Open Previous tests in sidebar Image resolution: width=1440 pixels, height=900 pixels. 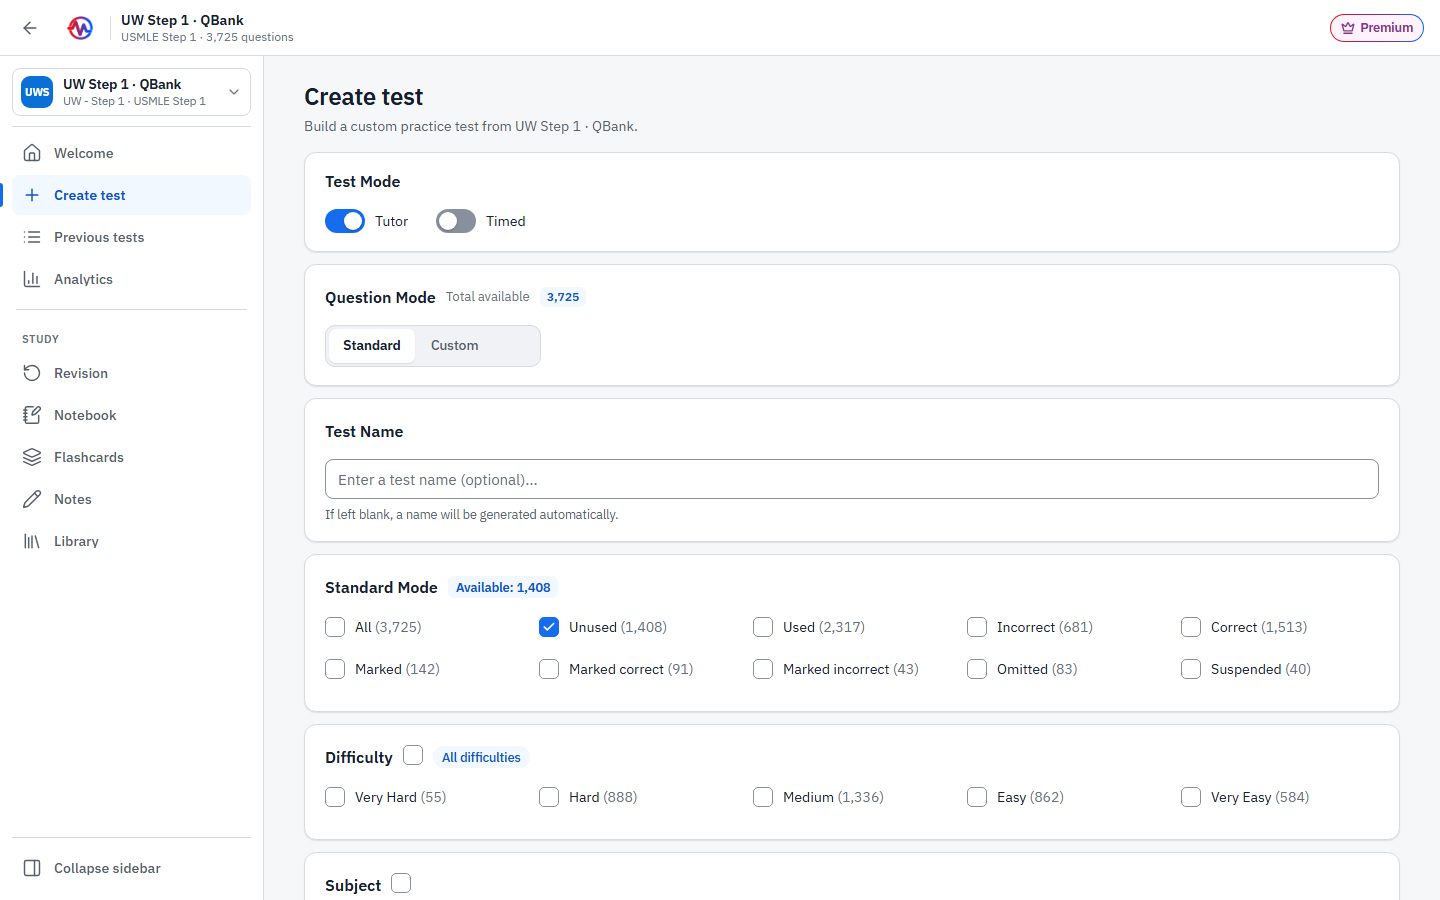(x=131, y=237)
